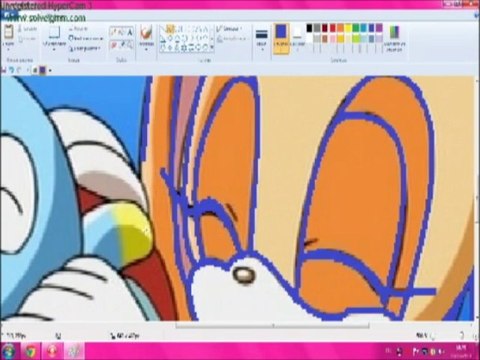Pick the turquoise color swatch in top row
Image resolution: width=480 pixels, height=360 pixels.
point(363,28)
